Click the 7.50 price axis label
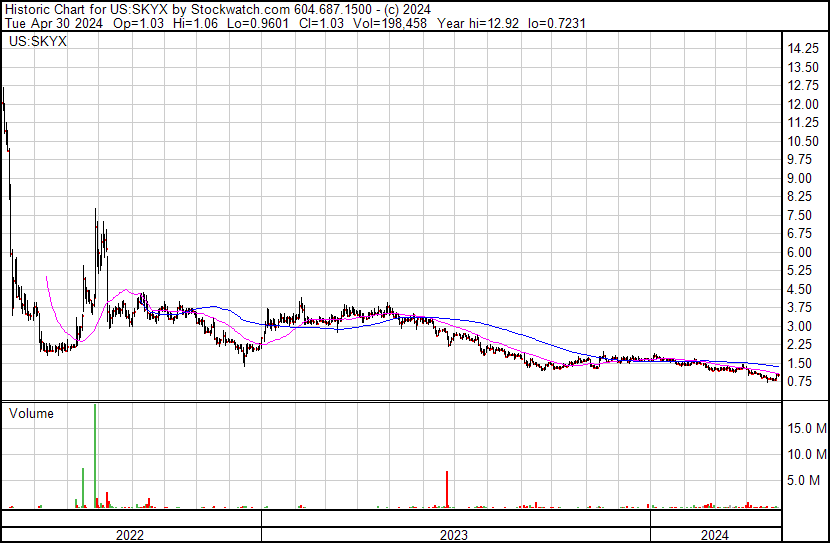This screenshot has width=830, height=543. (x=800, y=216)
